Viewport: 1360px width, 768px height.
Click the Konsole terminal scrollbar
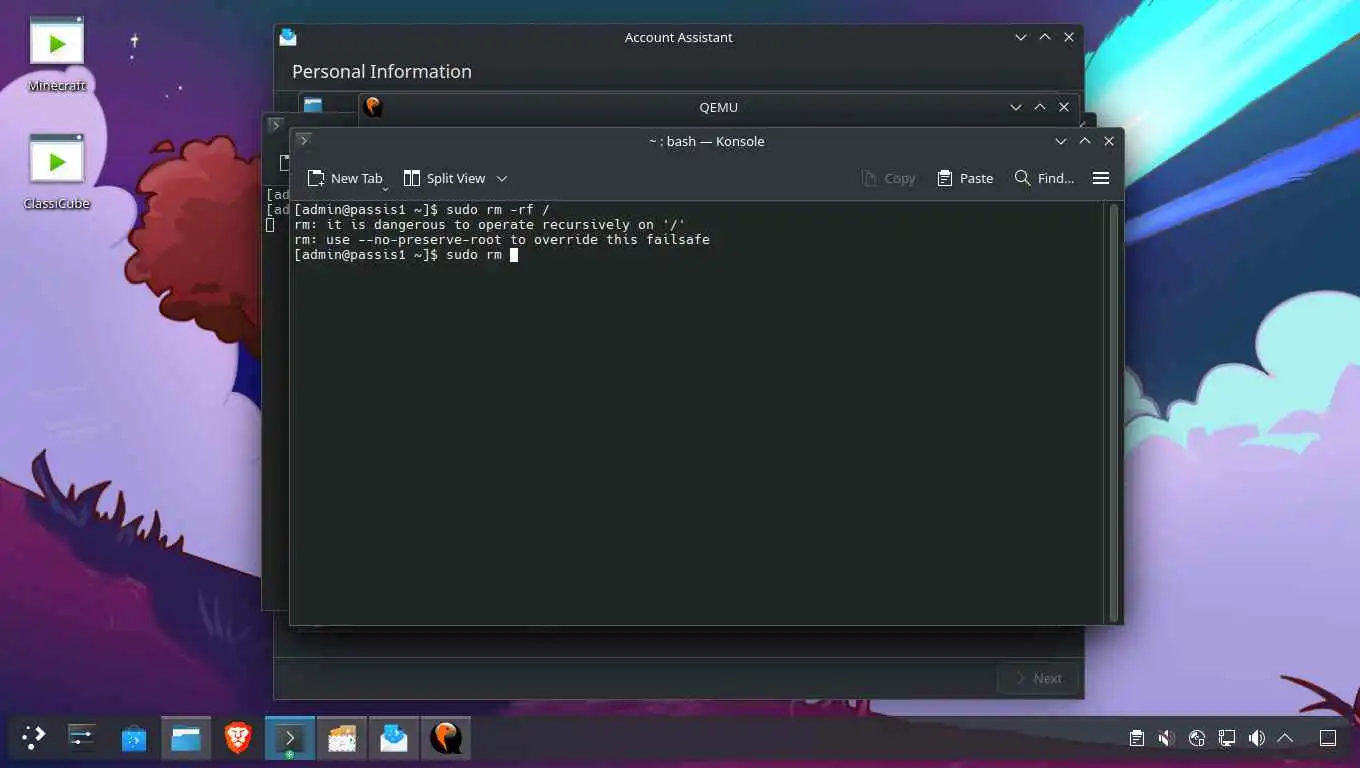tap(1113, 412)
